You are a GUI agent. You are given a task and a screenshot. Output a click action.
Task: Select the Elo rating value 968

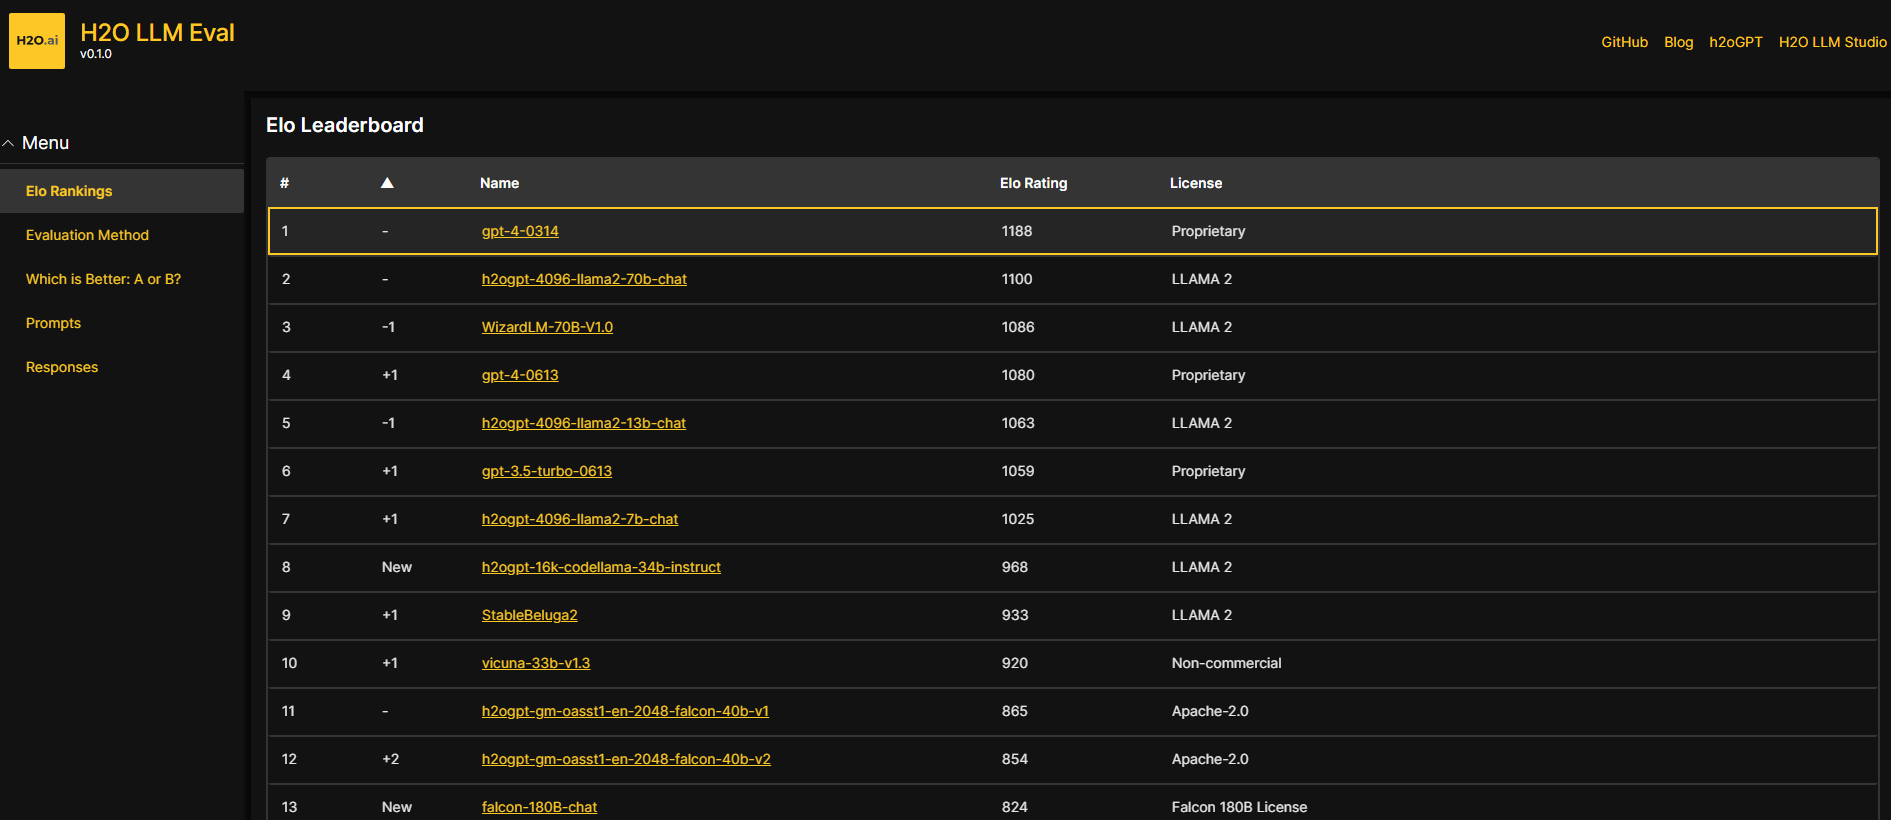(x=1015, y=567)
